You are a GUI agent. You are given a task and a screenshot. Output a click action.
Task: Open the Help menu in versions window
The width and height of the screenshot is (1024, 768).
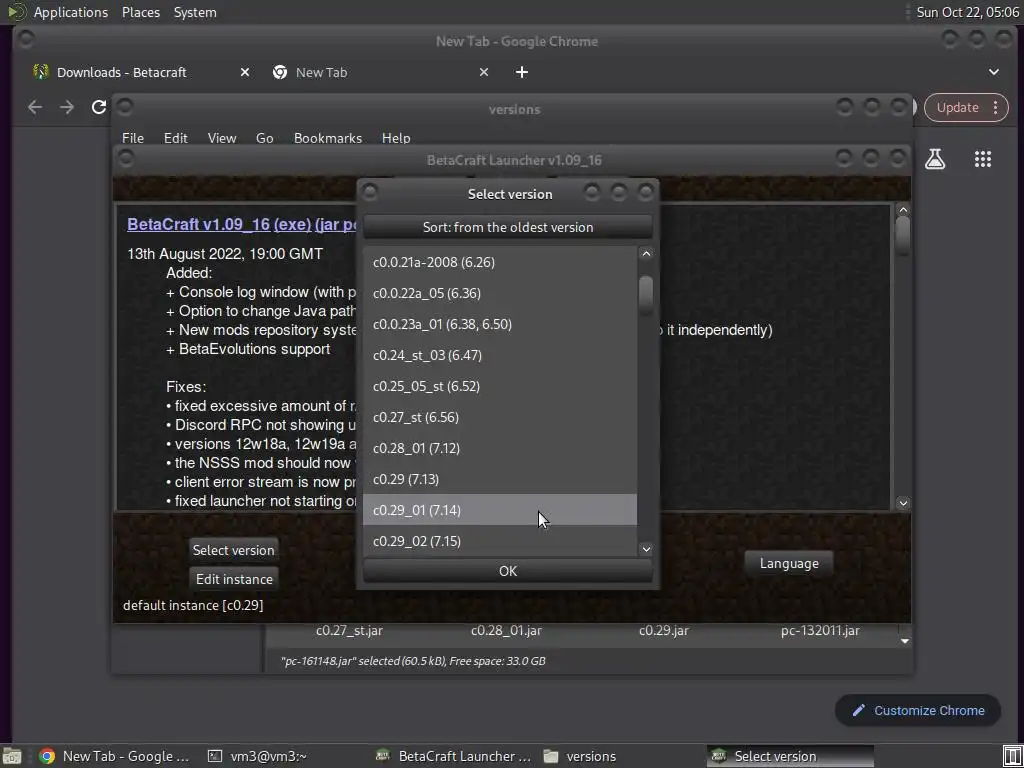point(396,138)
